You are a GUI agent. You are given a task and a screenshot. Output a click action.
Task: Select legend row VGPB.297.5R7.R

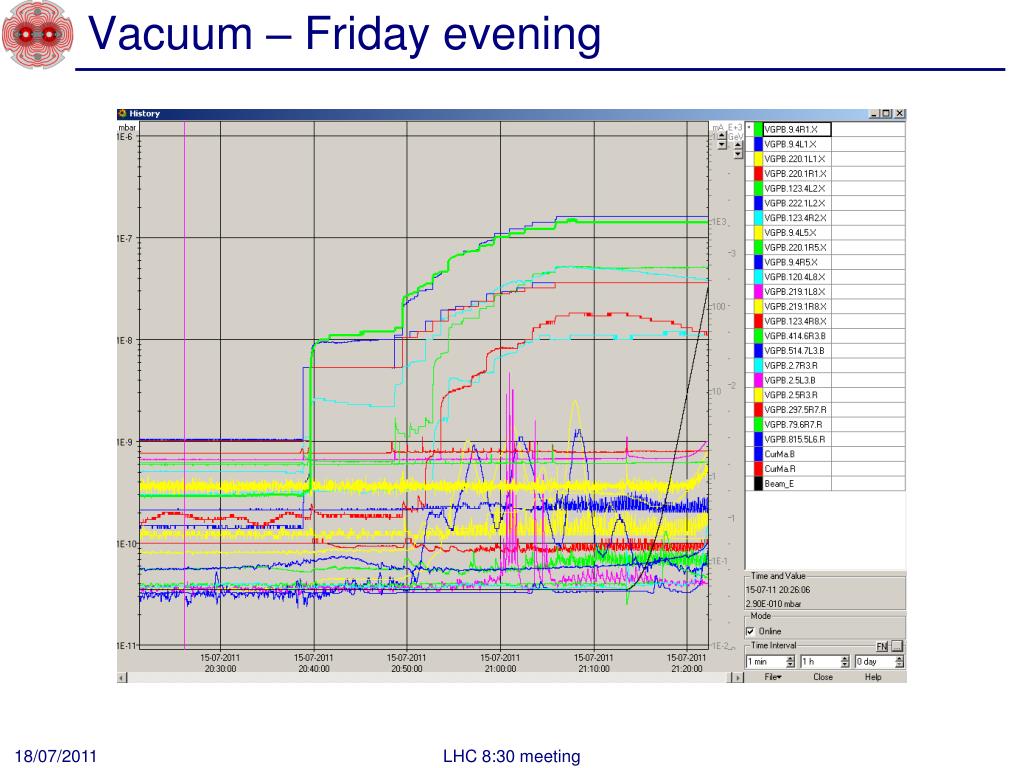tap(825, 409)
